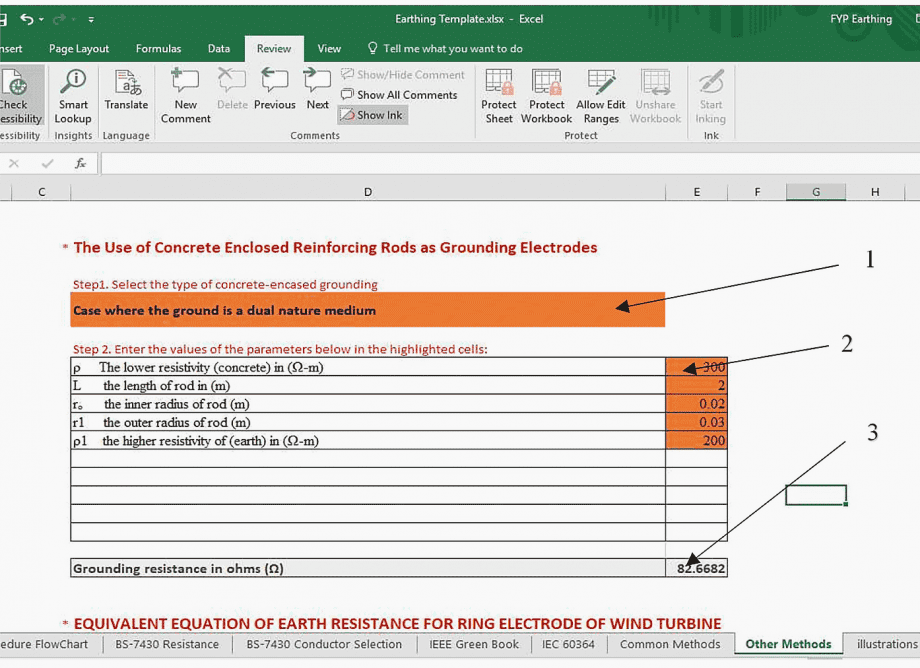The width and height of the screenshot is (920, 668).
Task: Select column C header
Action: [41, 192]
